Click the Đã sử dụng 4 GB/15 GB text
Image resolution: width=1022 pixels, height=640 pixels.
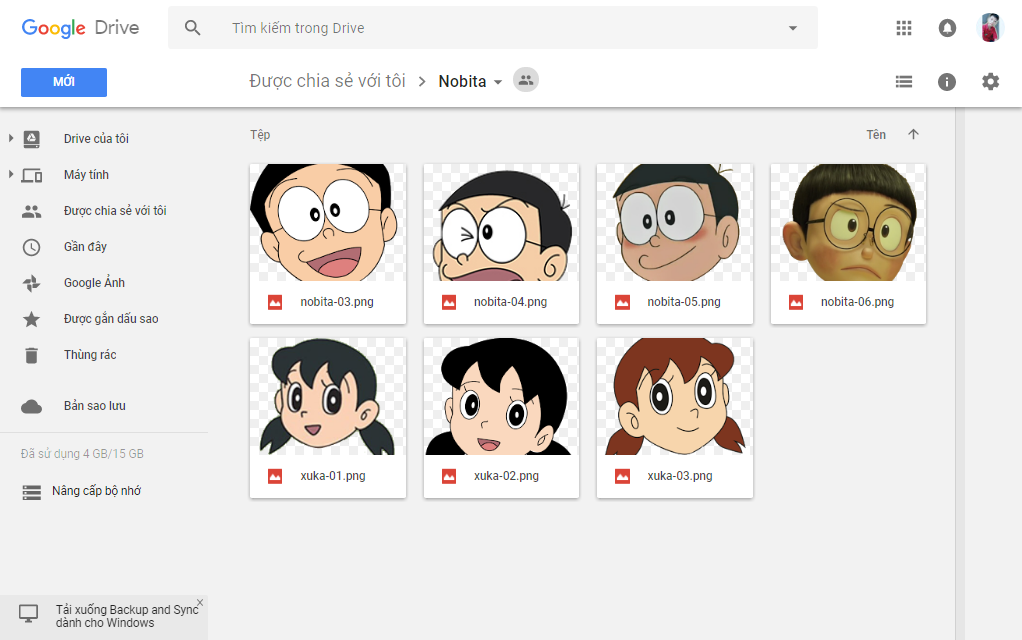pyautogui.click(x=82, y=454)
